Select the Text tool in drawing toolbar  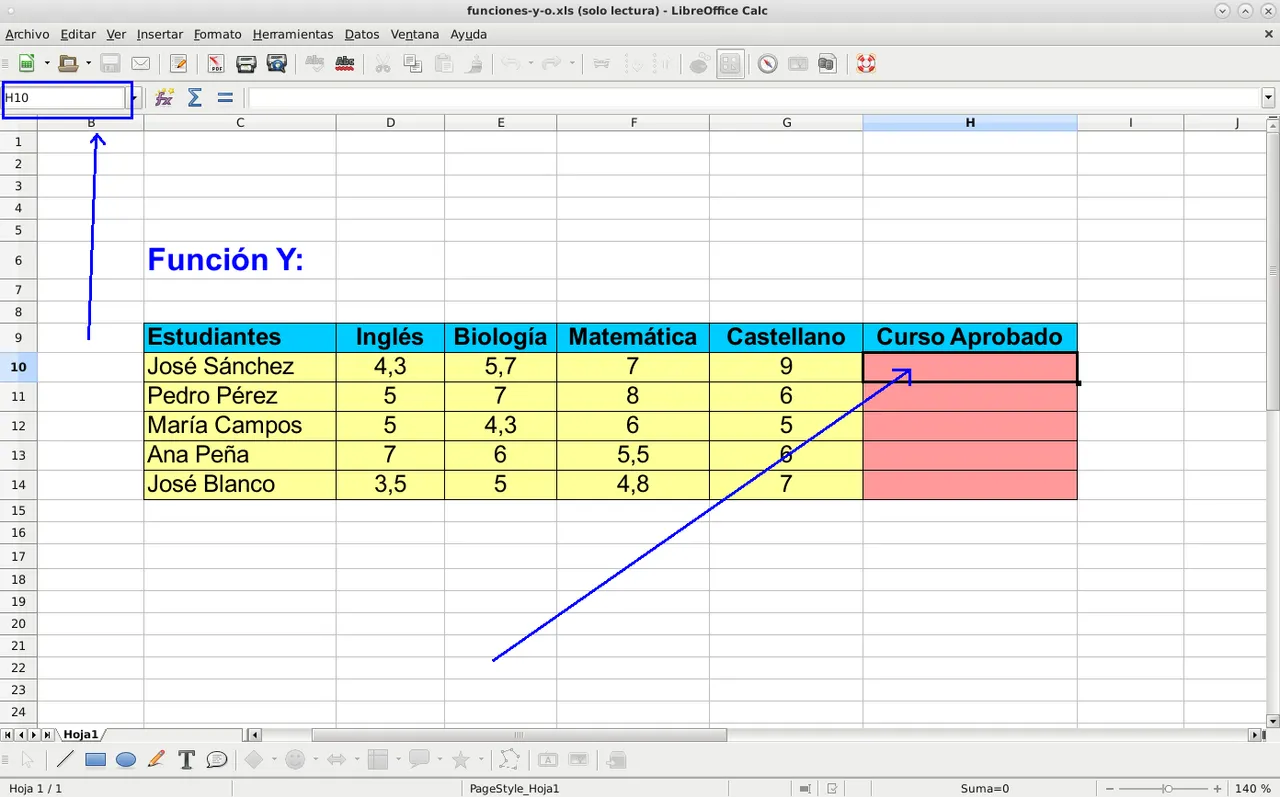point(186,760)
